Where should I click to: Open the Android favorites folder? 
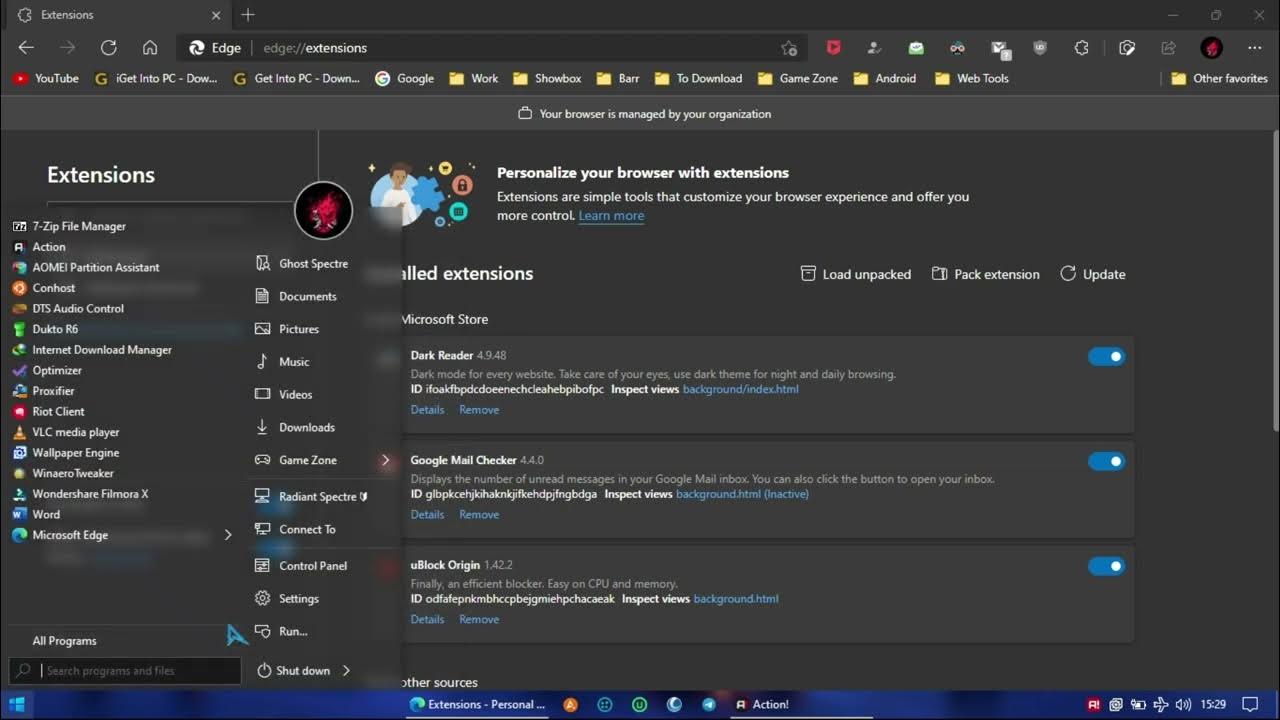(884, 78)
